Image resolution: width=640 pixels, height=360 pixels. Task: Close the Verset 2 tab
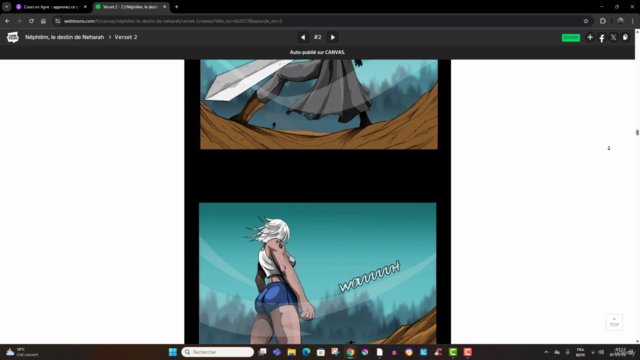click(164, 7)
